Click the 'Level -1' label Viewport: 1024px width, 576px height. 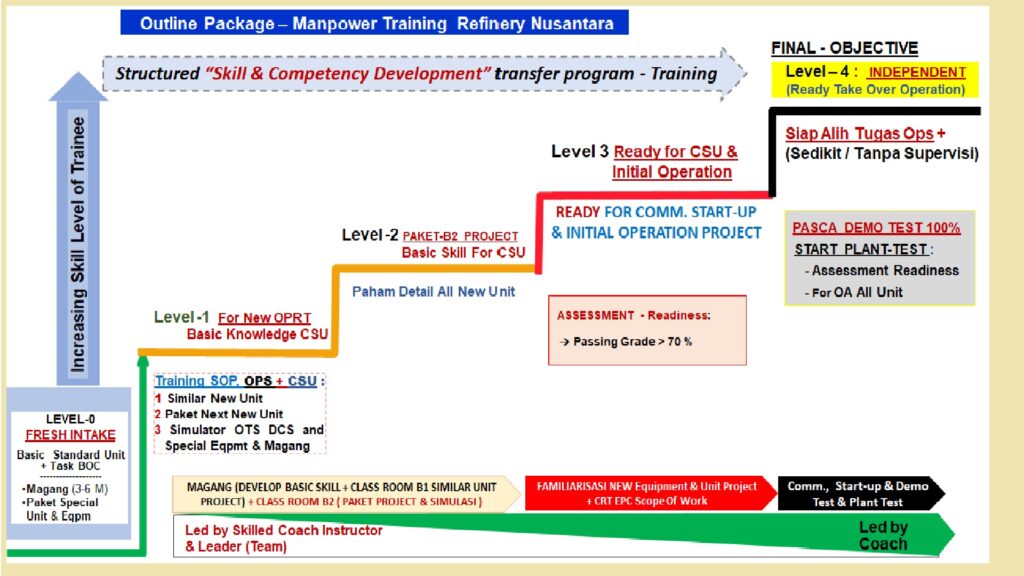point(182,317)
